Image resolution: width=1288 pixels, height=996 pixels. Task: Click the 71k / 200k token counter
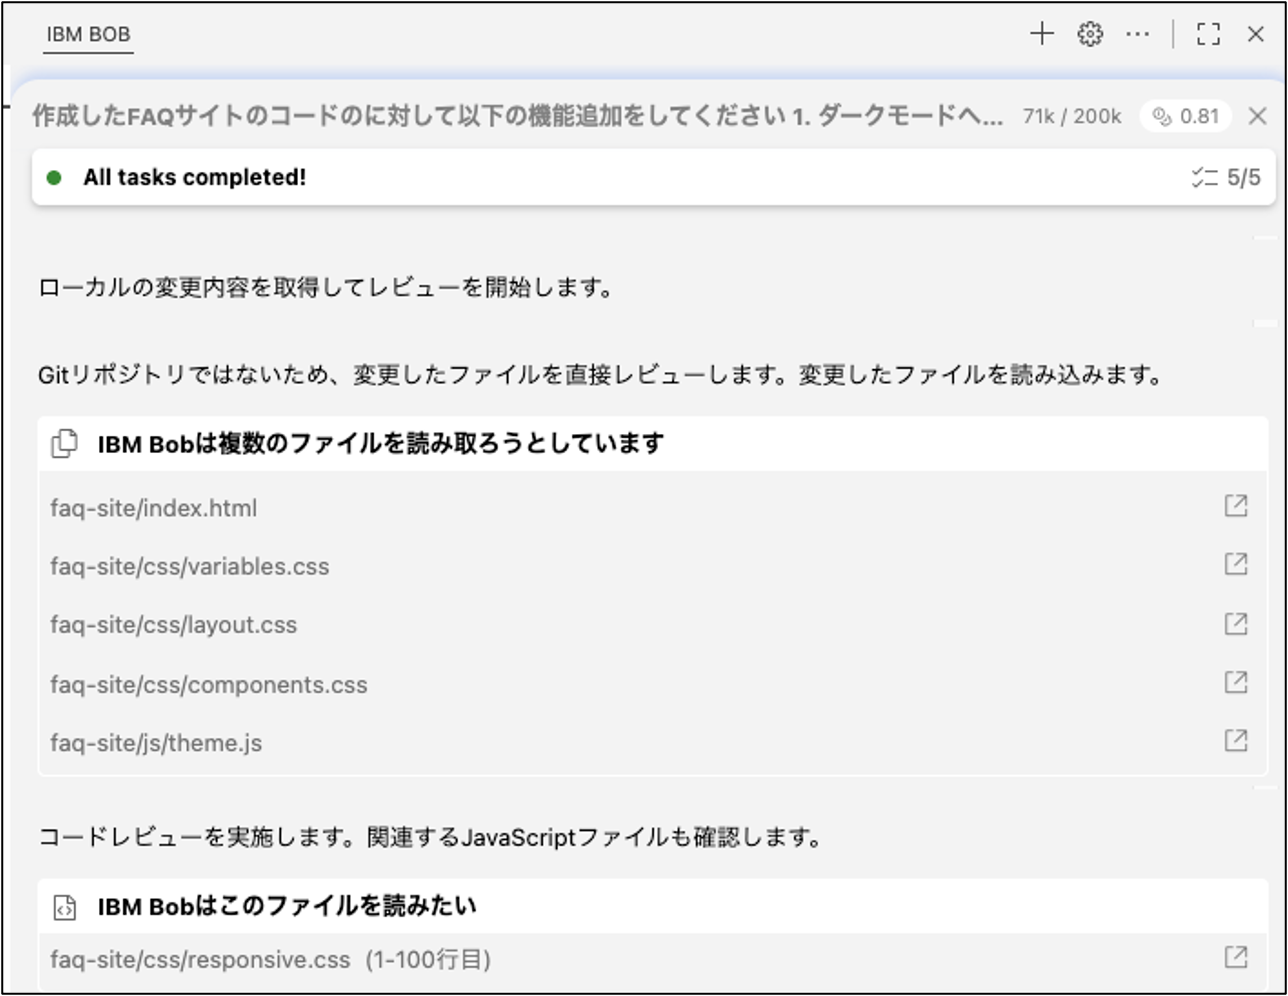point(1072,116)
